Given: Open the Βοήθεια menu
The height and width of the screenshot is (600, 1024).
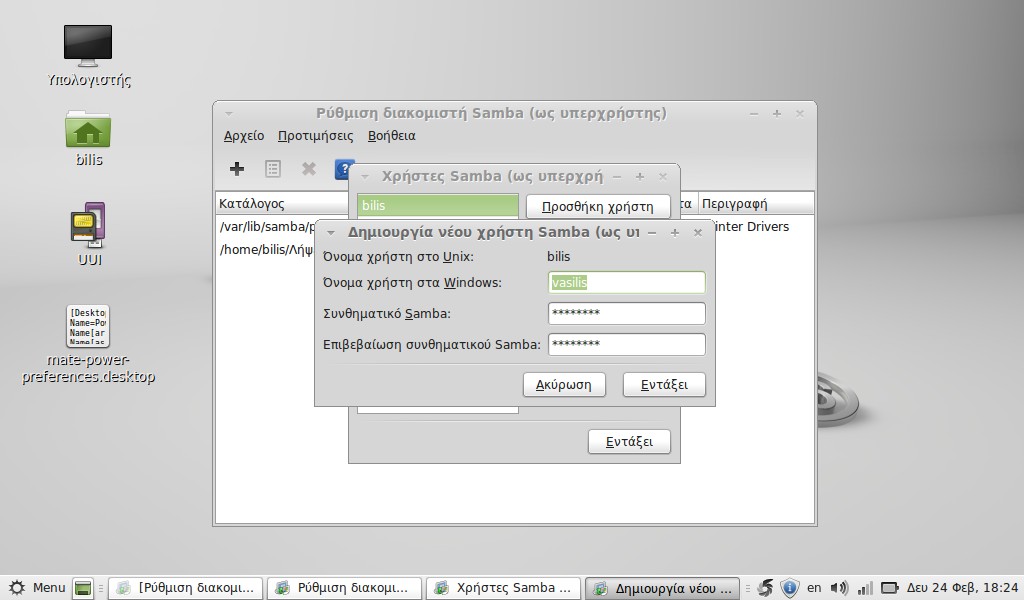Looking at the screenshot, I should (x=392, y=136).
